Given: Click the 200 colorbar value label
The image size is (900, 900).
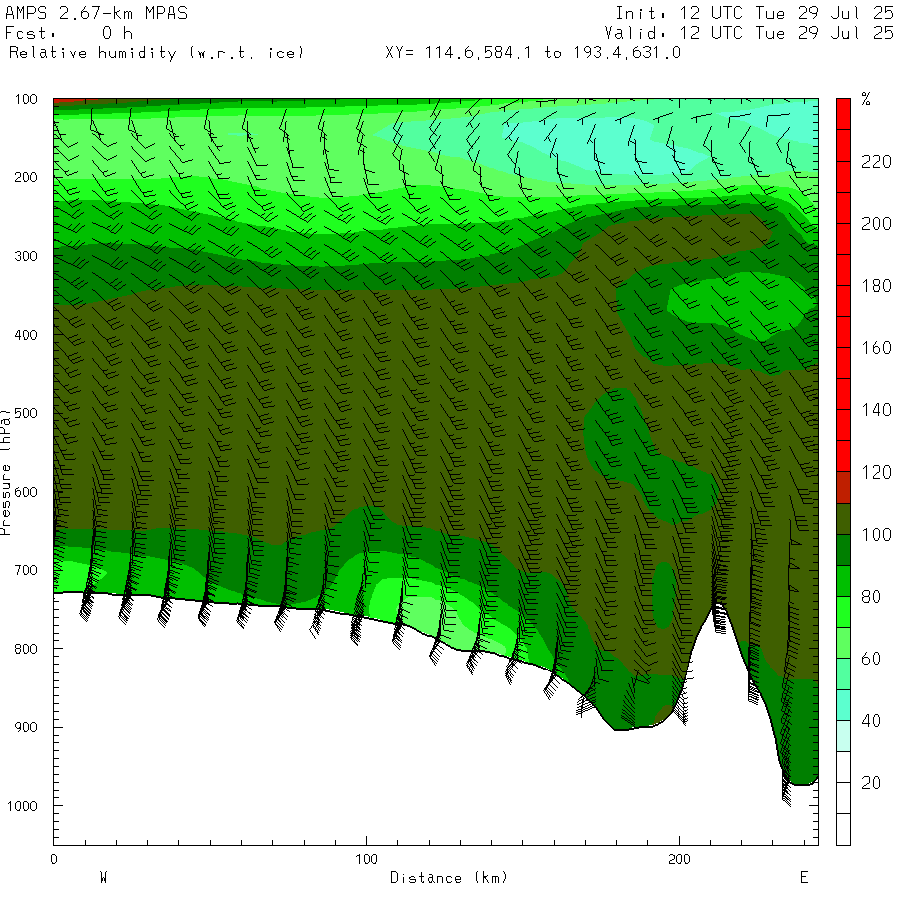Looking at the screenshot, I should pos(876,224).
